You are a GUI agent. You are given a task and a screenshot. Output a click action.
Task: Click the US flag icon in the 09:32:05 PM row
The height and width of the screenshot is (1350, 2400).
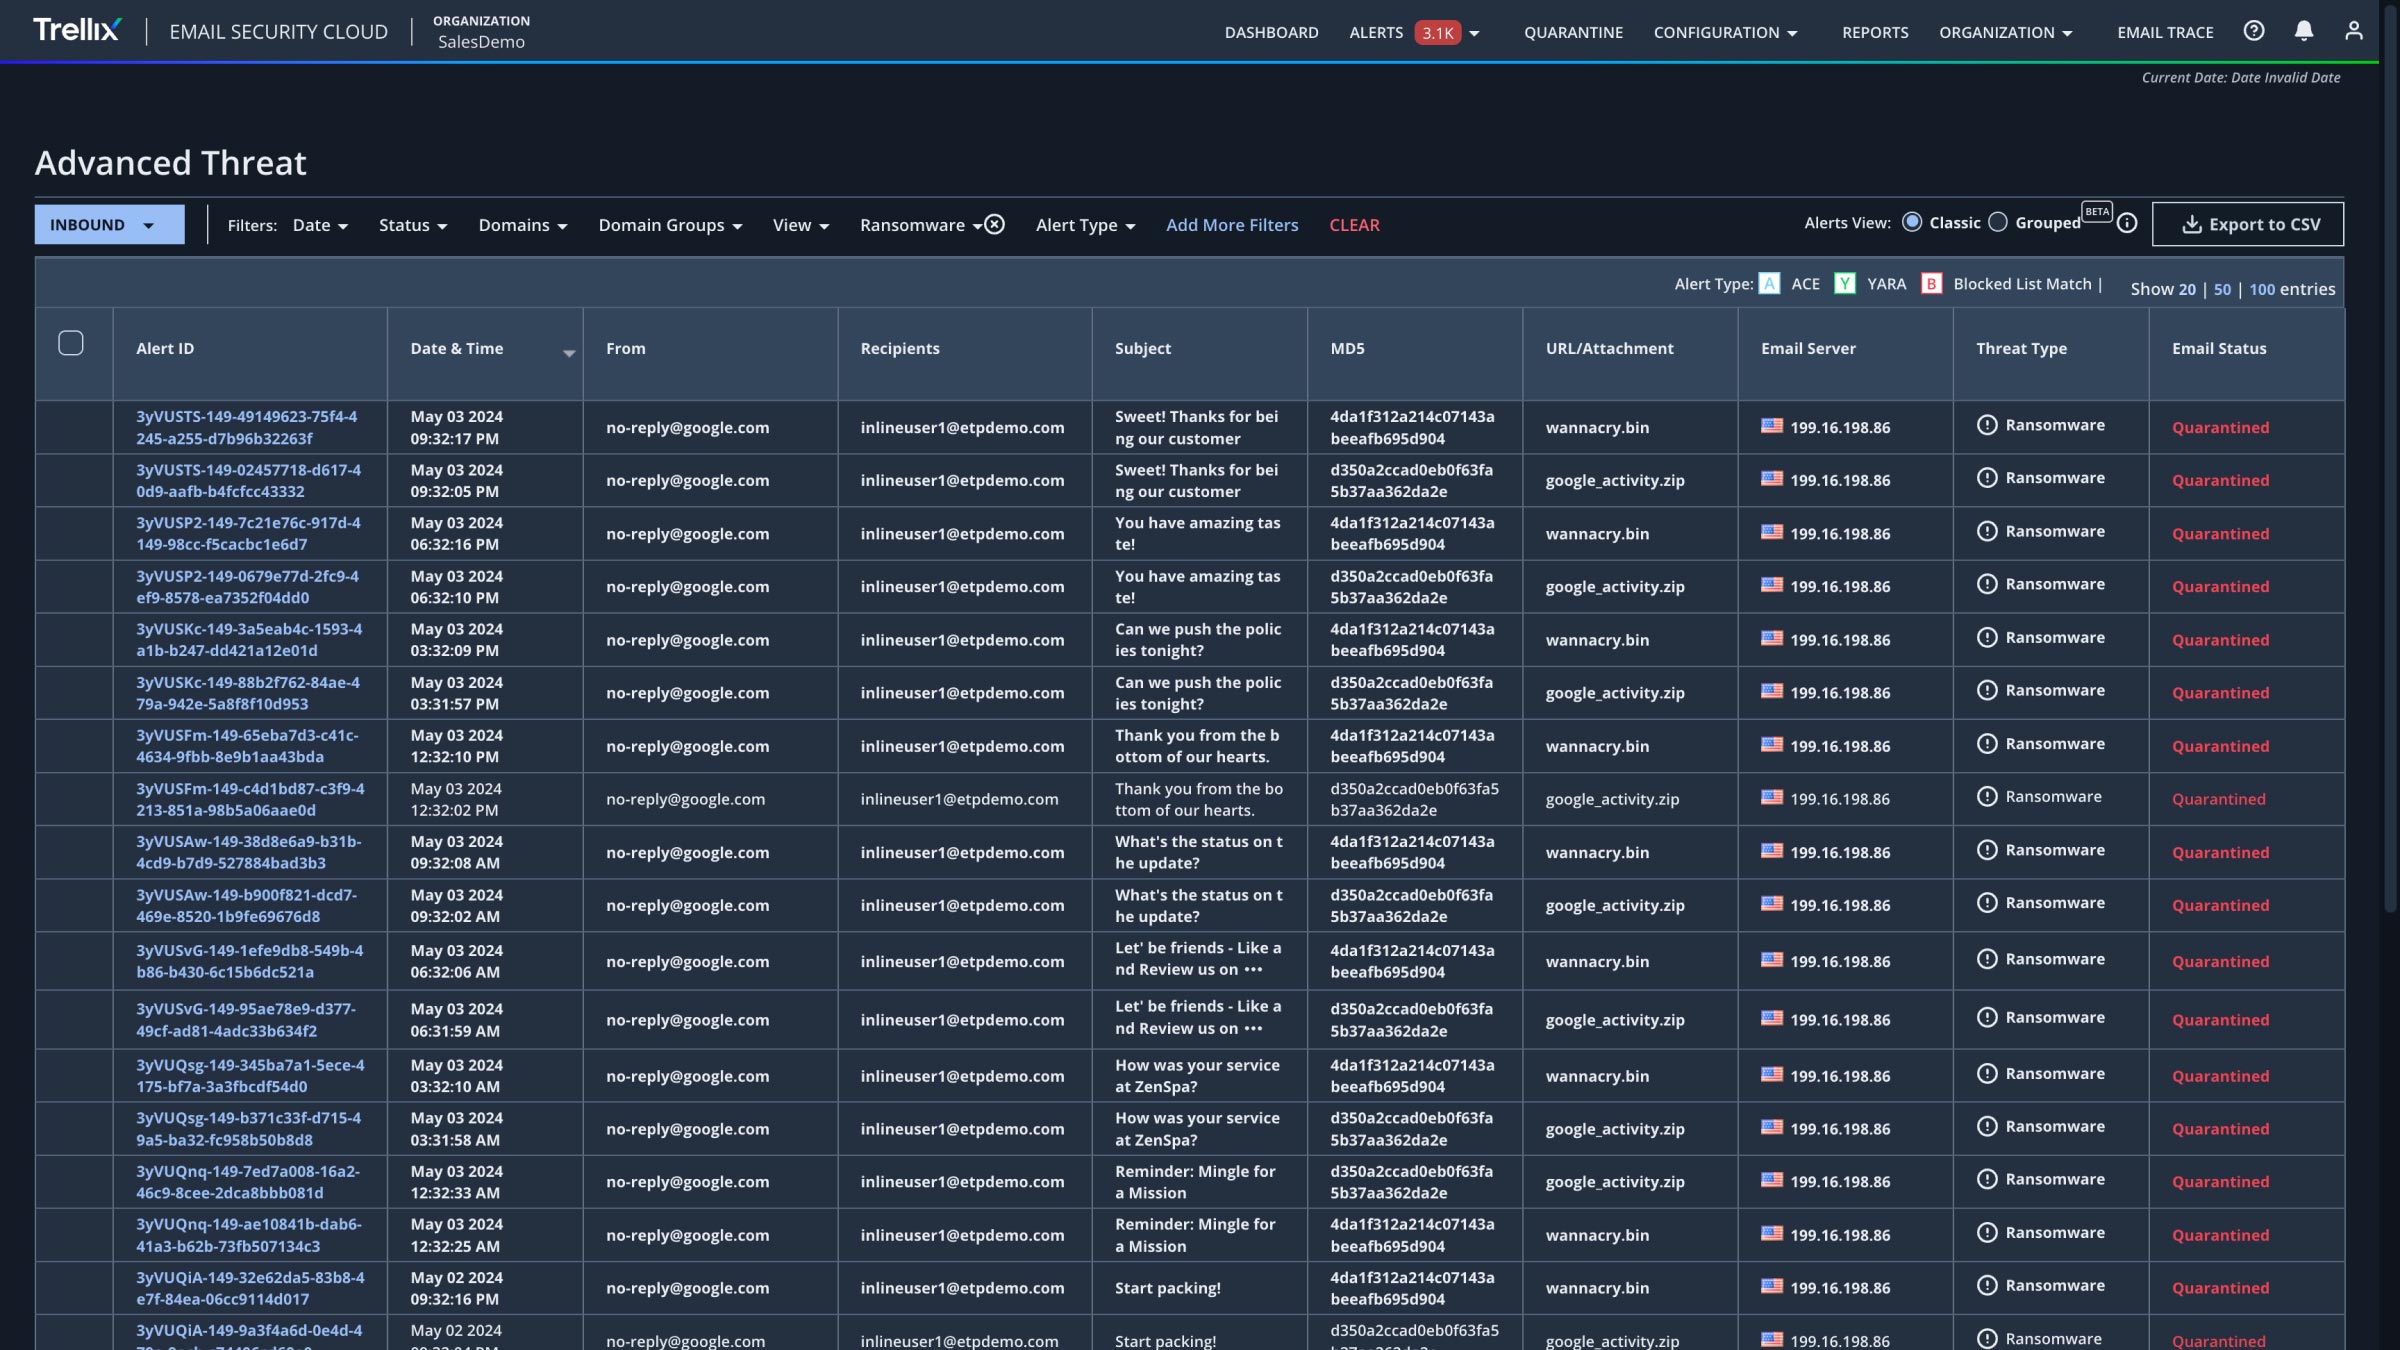pos(1772,479)
